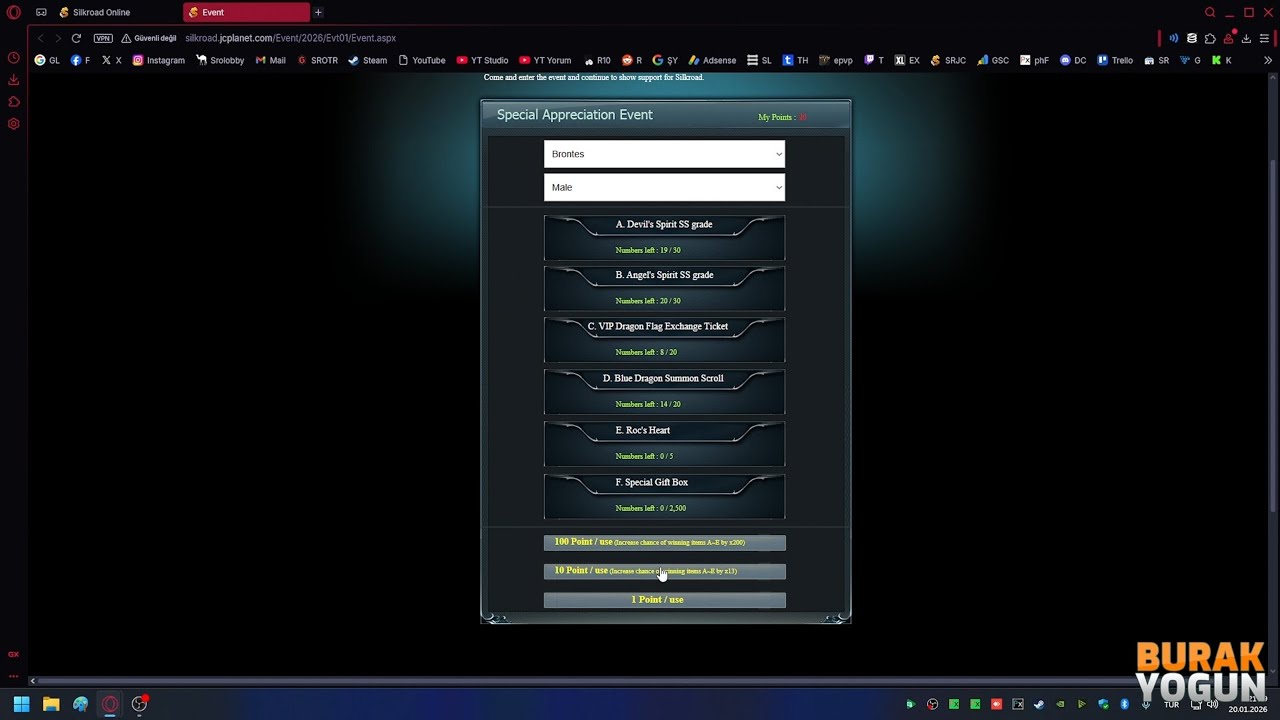The width and height of the screenshot is (1280, 720).
Task: Open the browser search magnifier icon
Action: click(1210, 12)
